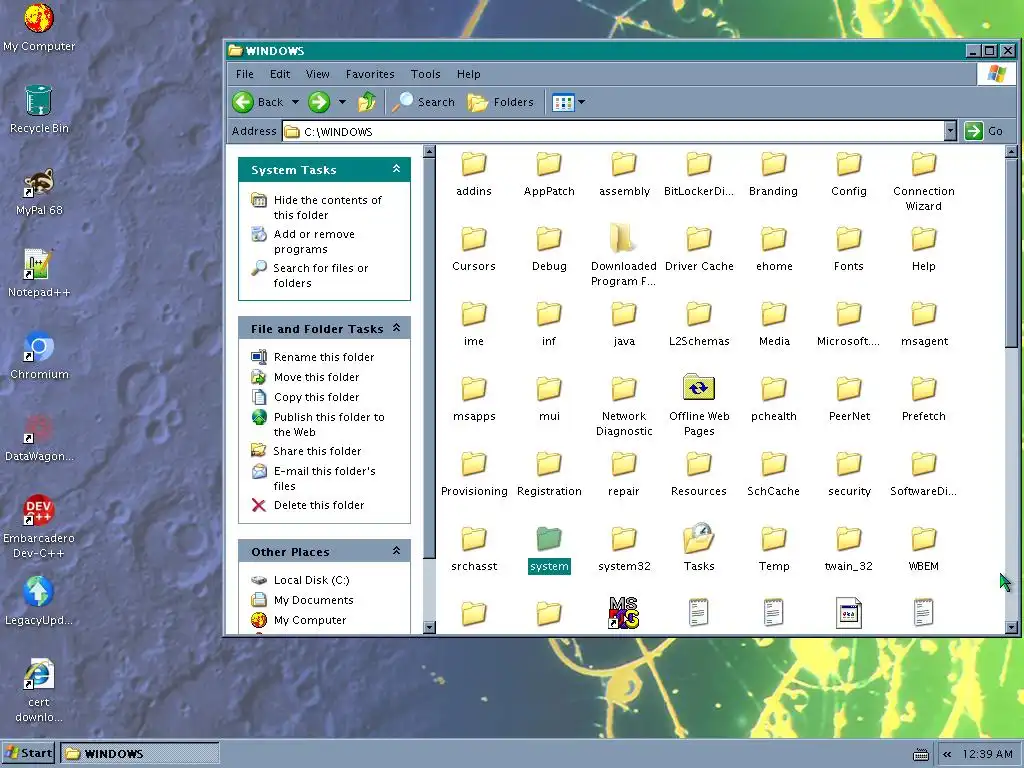Screen dimensions: 1024x768
Task: Click the Go button
Action: 984,131
